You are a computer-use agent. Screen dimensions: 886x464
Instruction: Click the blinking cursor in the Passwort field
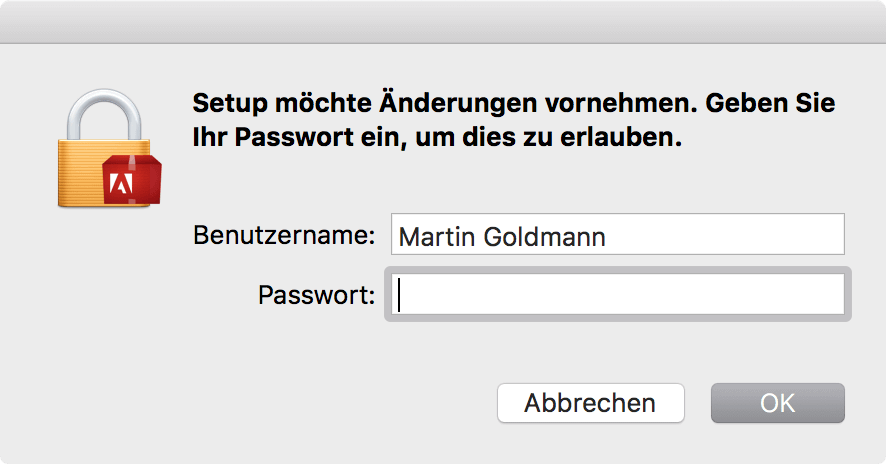pyautogui.click(x=400, y=295)
